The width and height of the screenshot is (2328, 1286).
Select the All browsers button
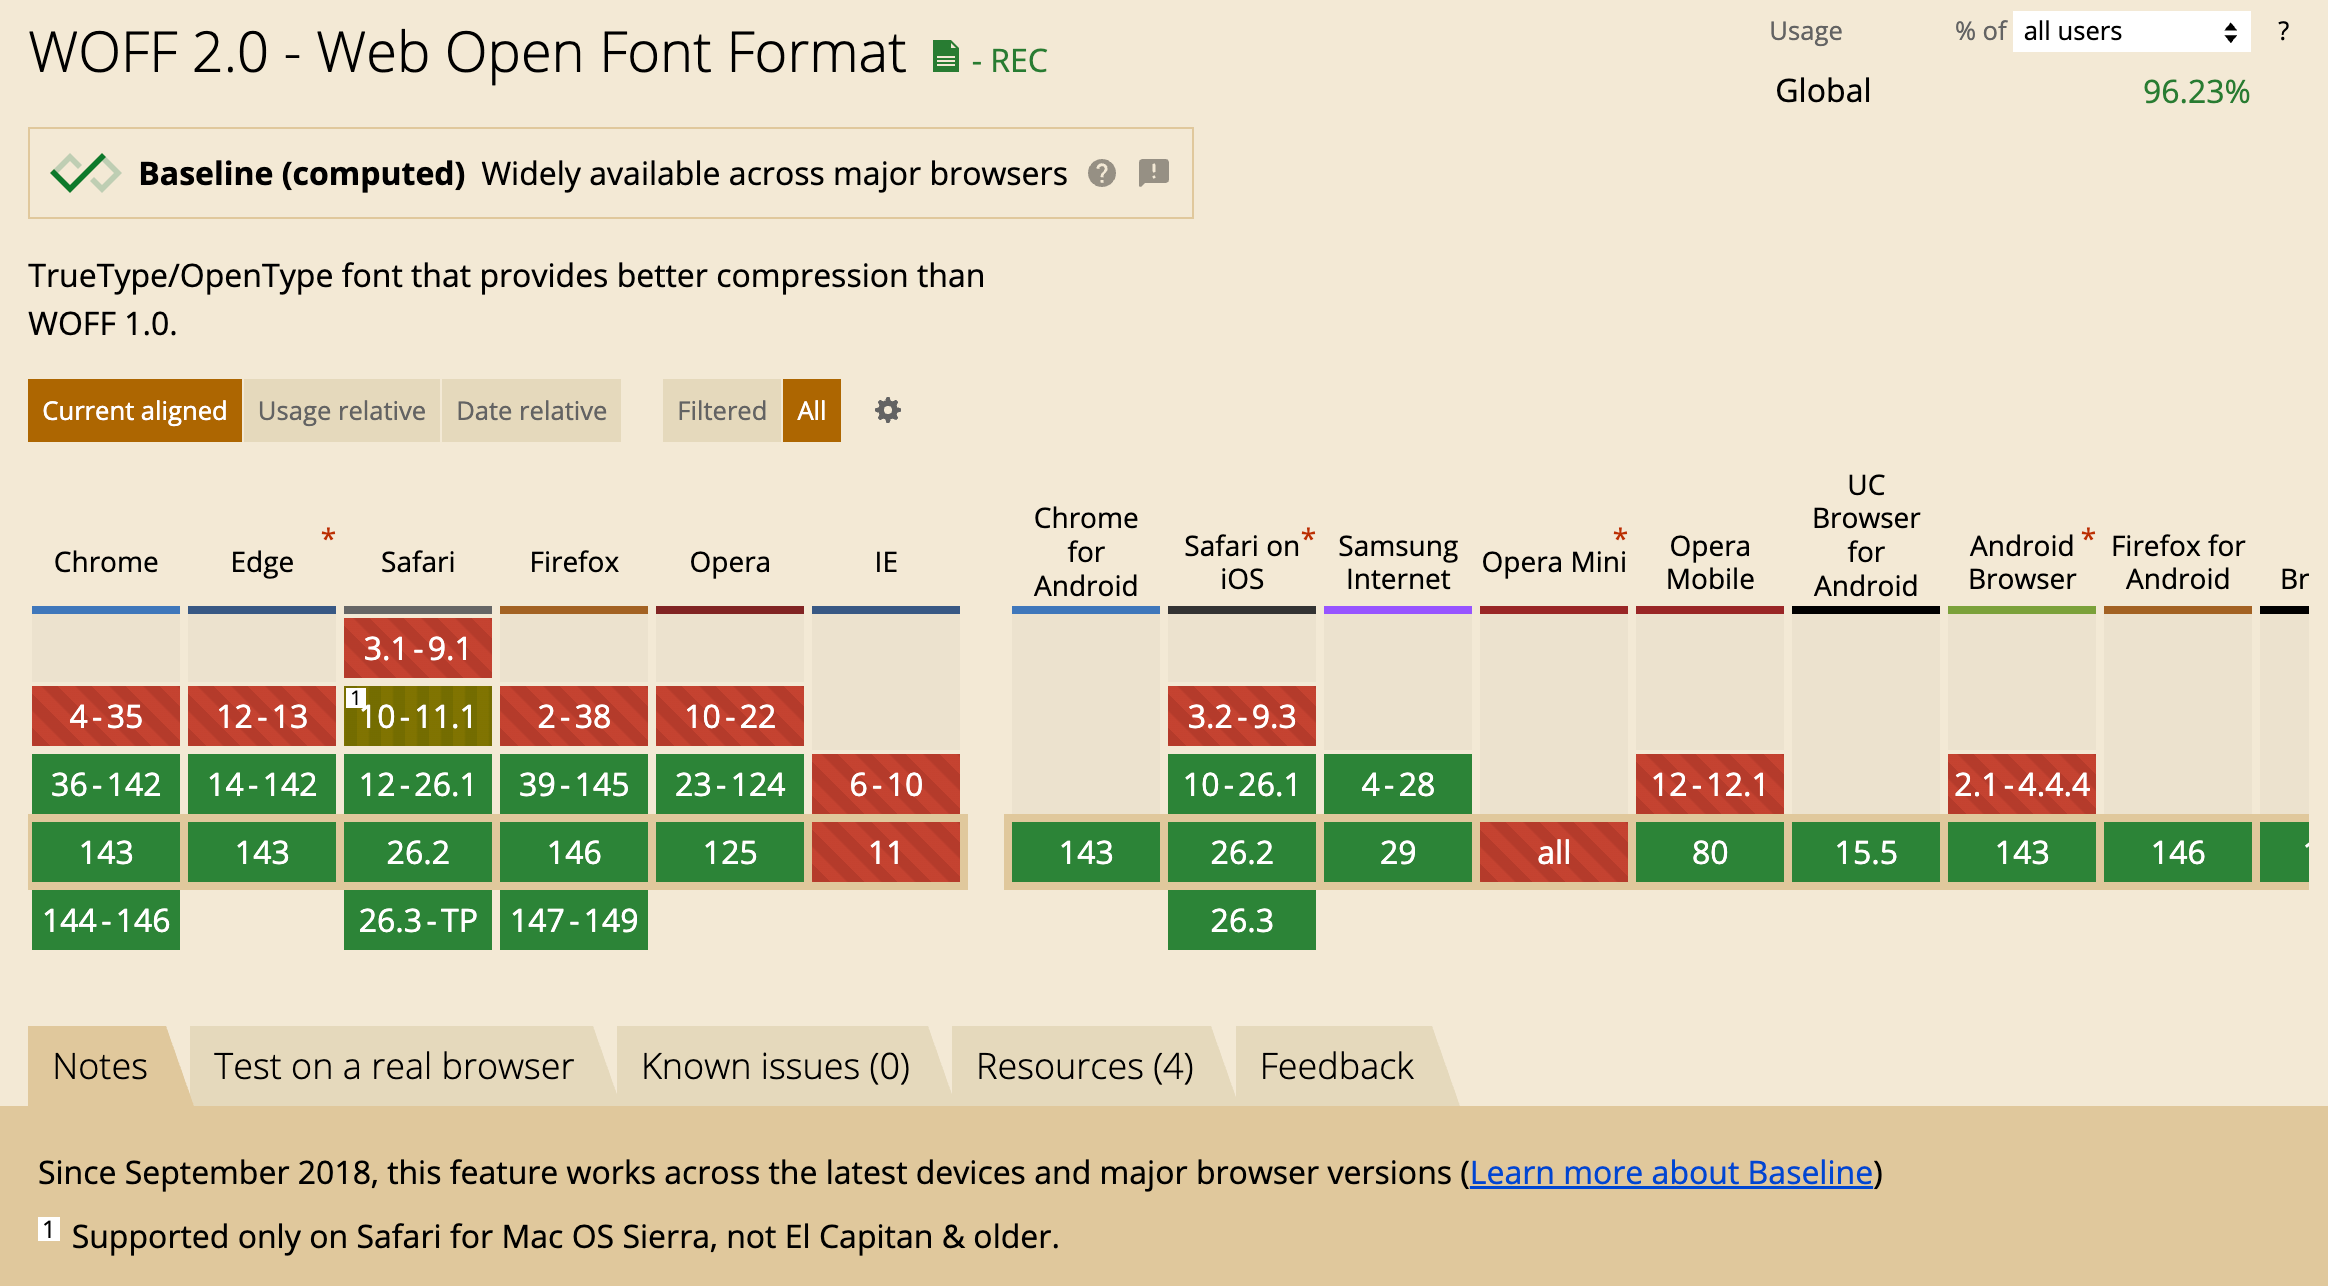811,411
